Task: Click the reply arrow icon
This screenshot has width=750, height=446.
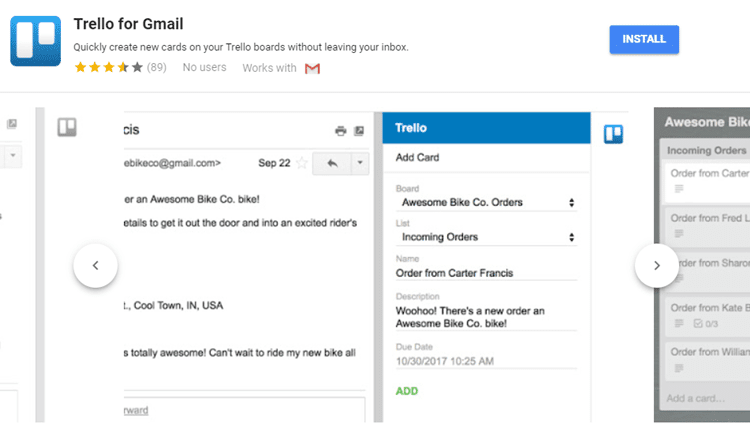Action: coord(332,163)
